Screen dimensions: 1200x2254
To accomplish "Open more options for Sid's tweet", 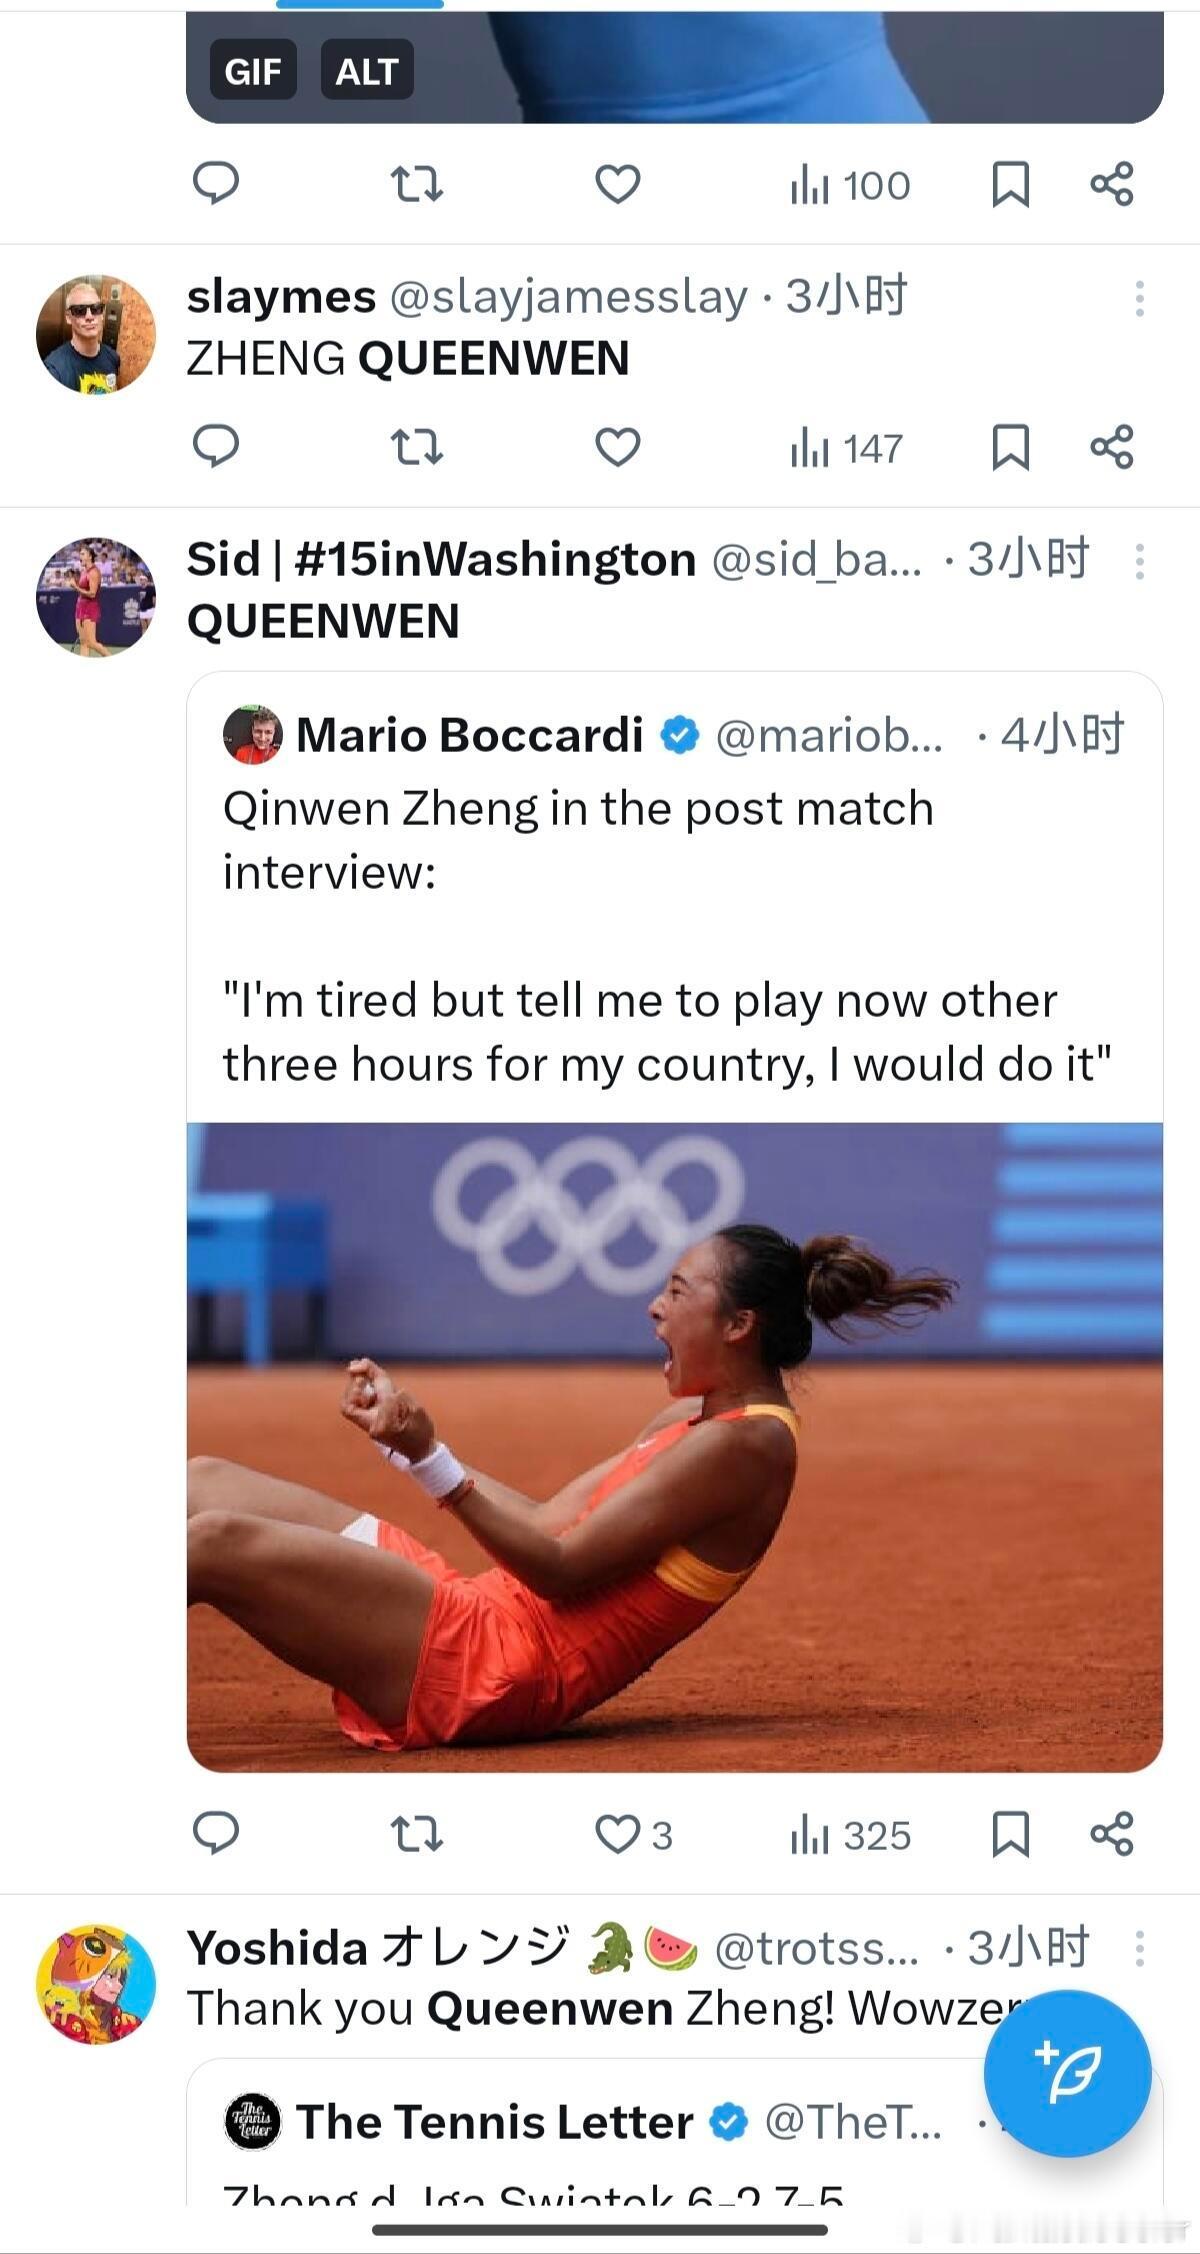I will [1139, 562].
